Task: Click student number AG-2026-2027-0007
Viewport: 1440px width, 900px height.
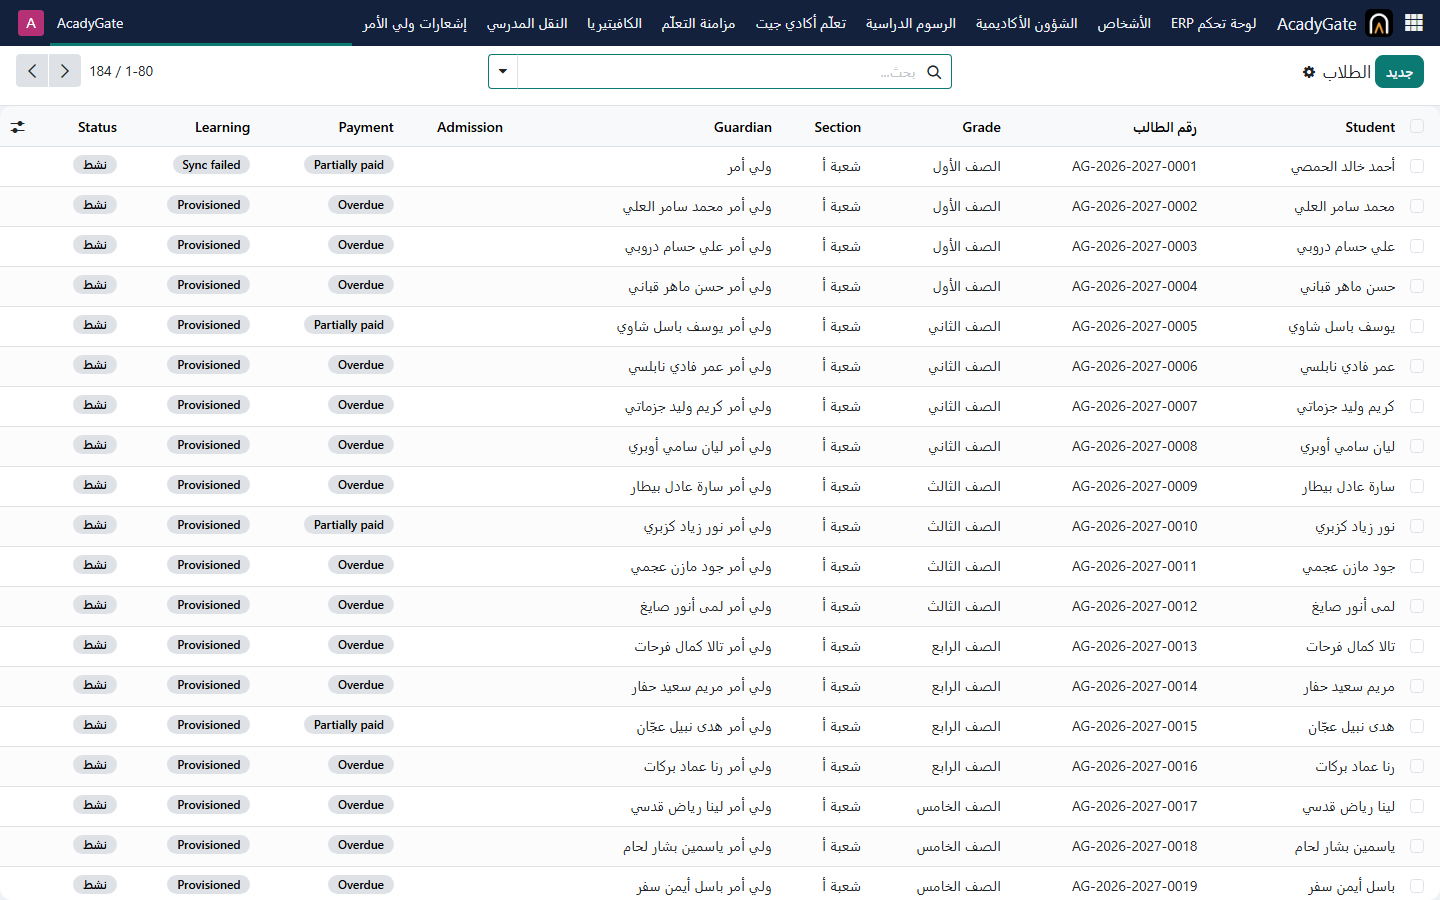Action: [x=1134, y=406]
